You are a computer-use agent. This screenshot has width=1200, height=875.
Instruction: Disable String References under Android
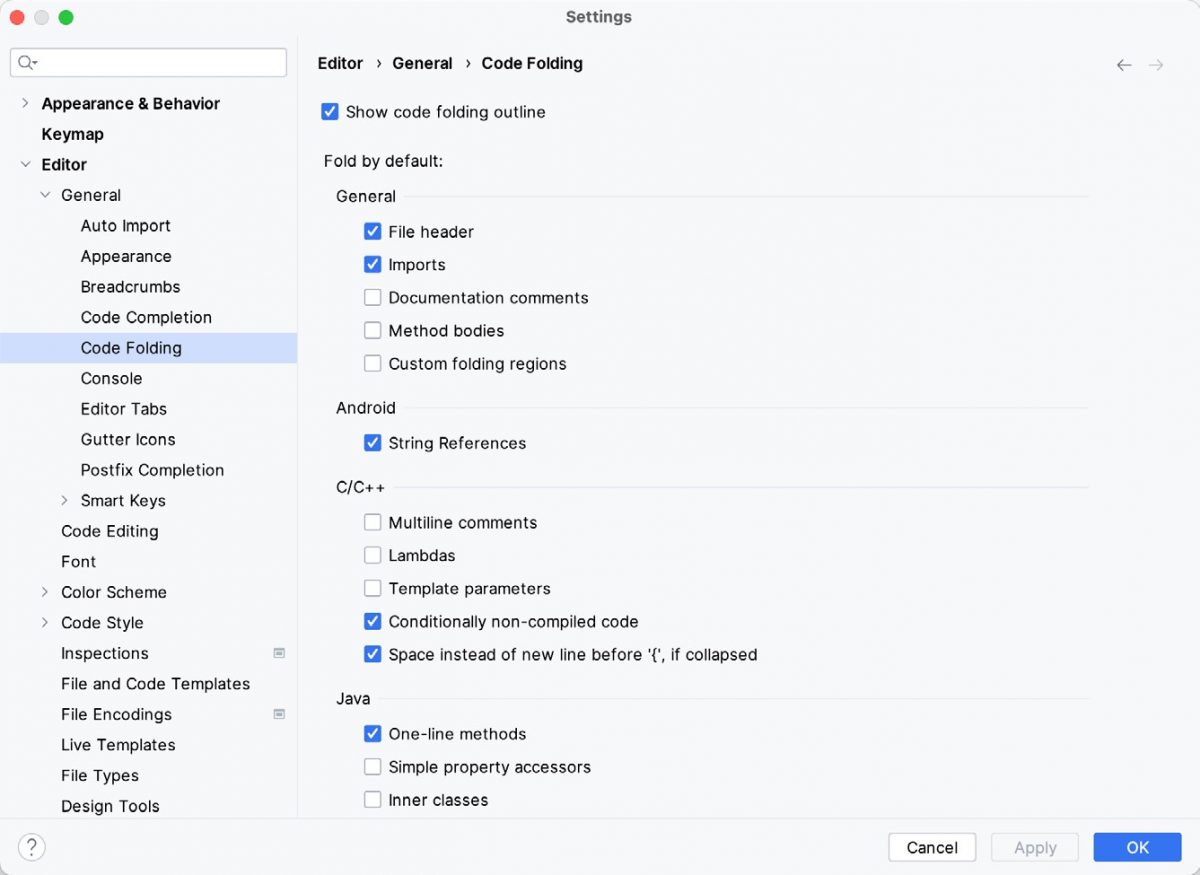373,442
